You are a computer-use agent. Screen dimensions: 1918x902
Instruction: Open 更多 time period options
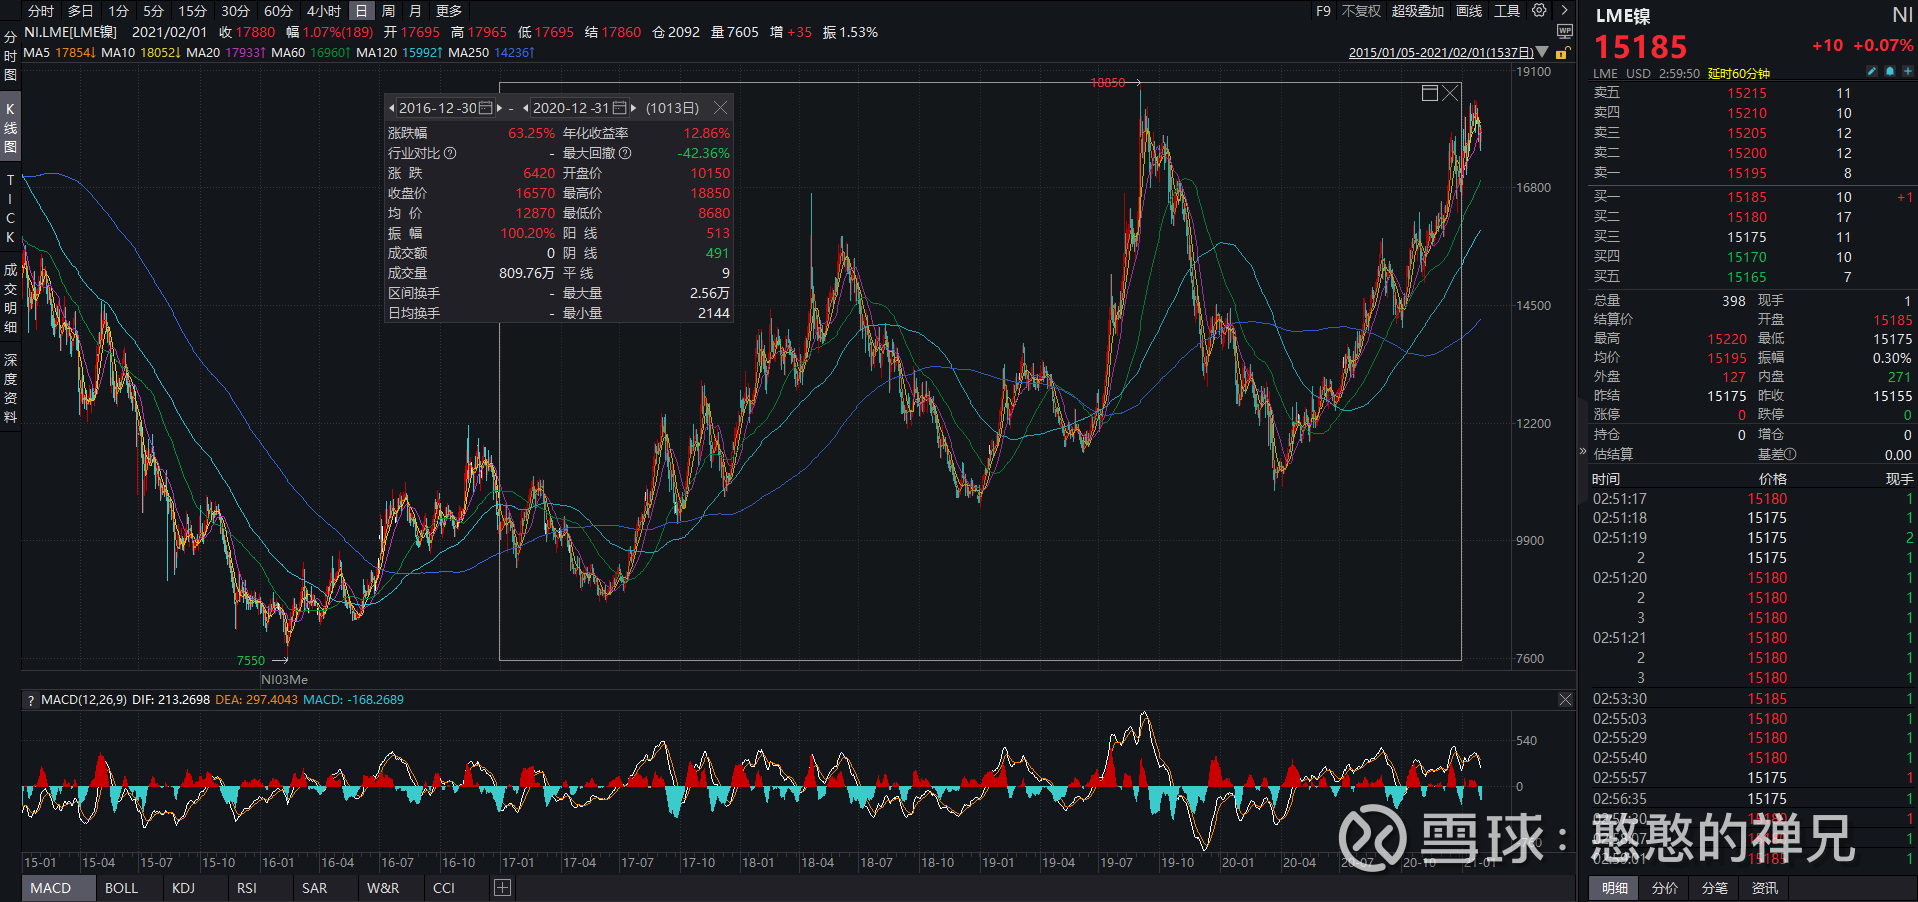click(x=449, y=11)
